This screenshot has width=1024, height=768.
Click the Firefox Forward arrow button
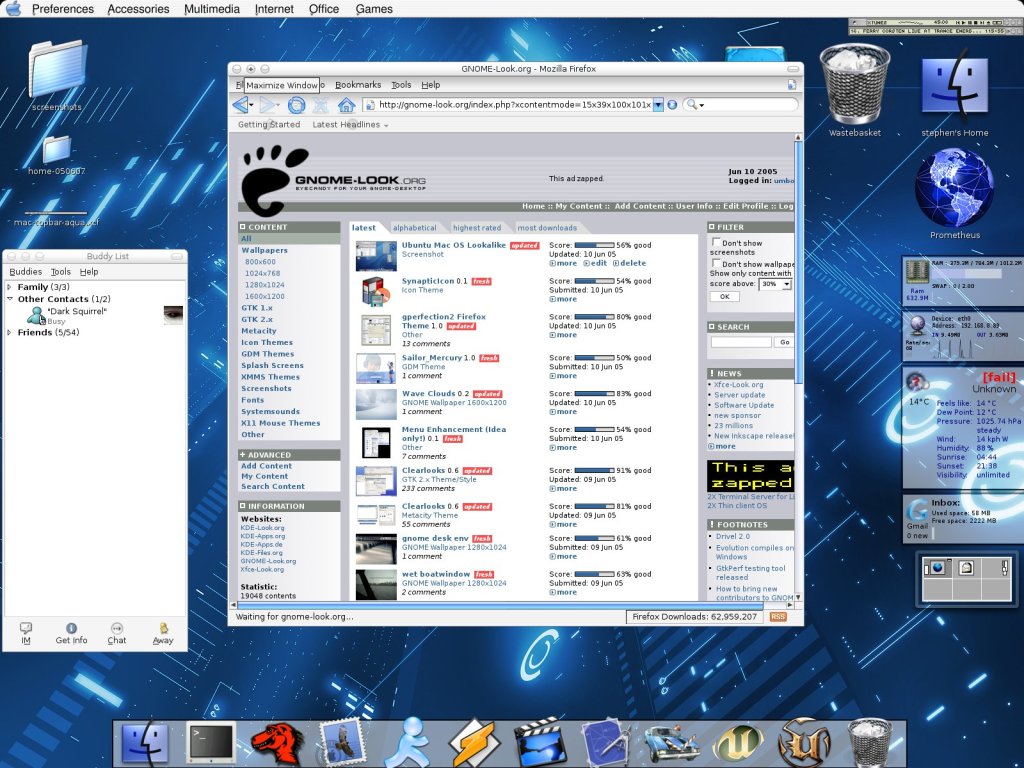pos(267,104)
